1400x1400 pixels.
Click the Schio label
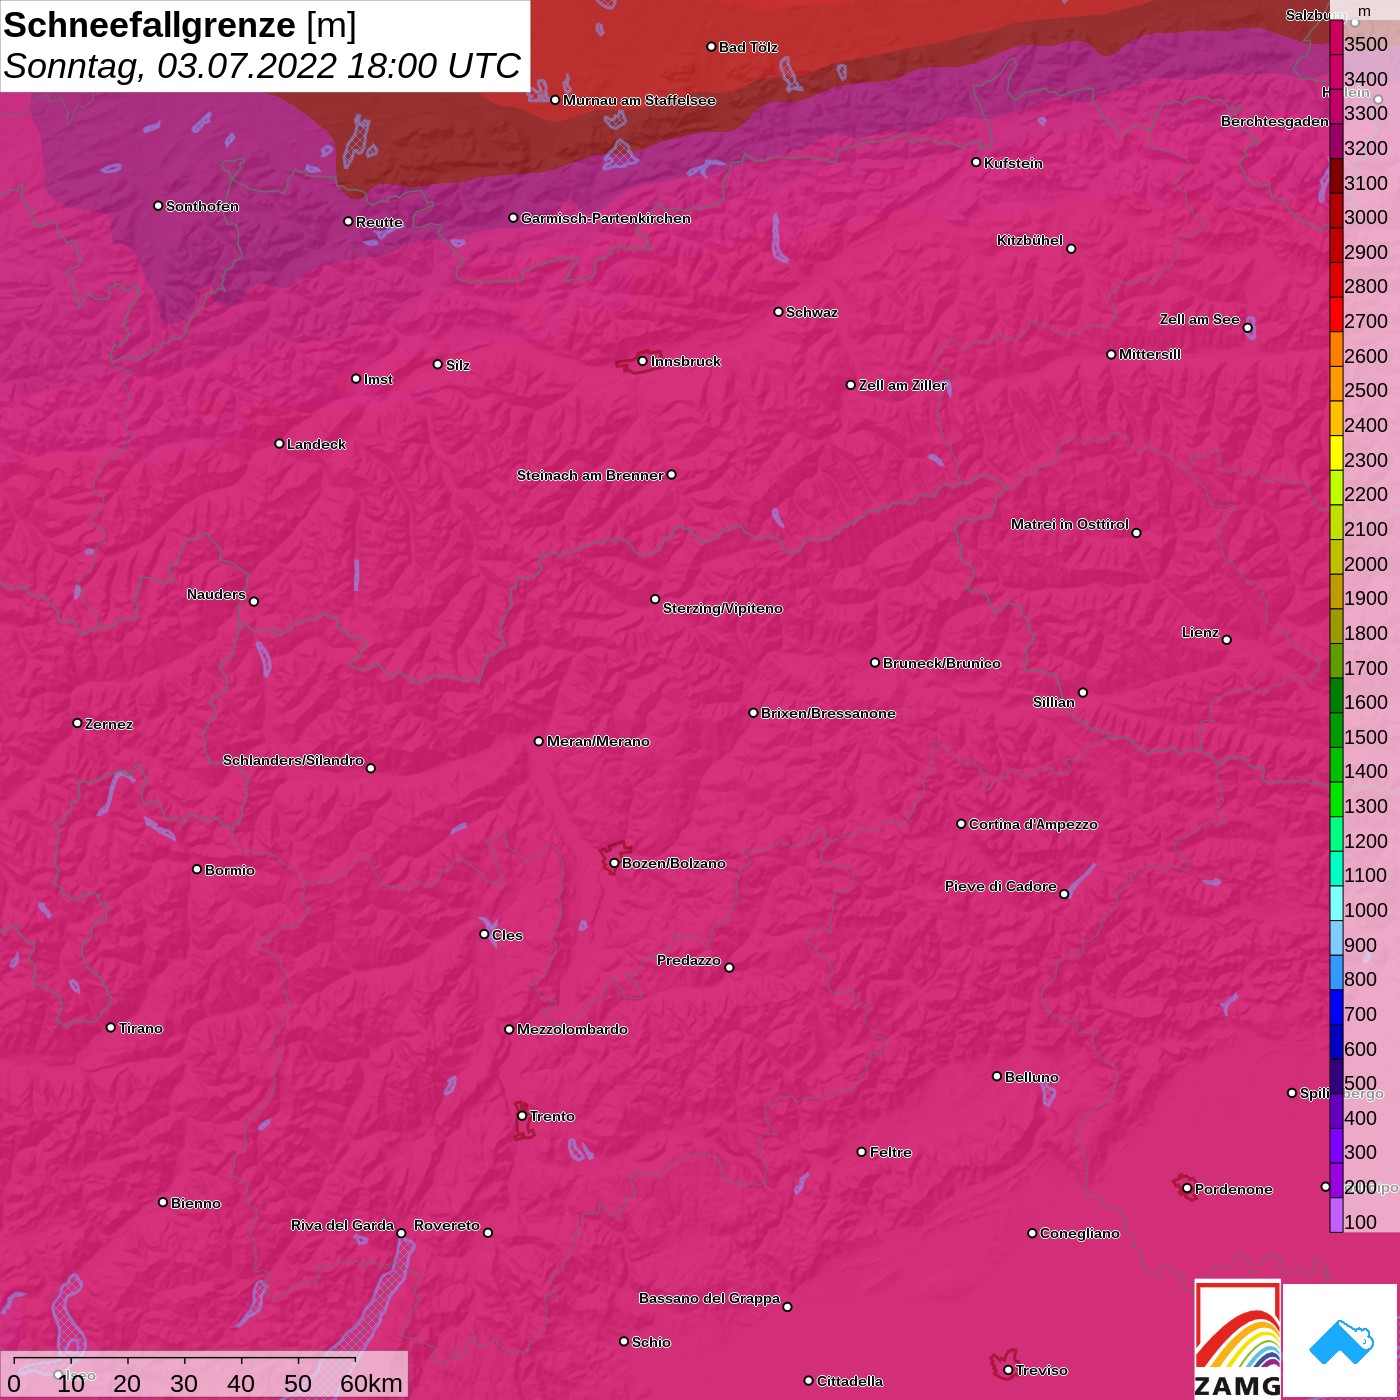(x=651, y=1342)
